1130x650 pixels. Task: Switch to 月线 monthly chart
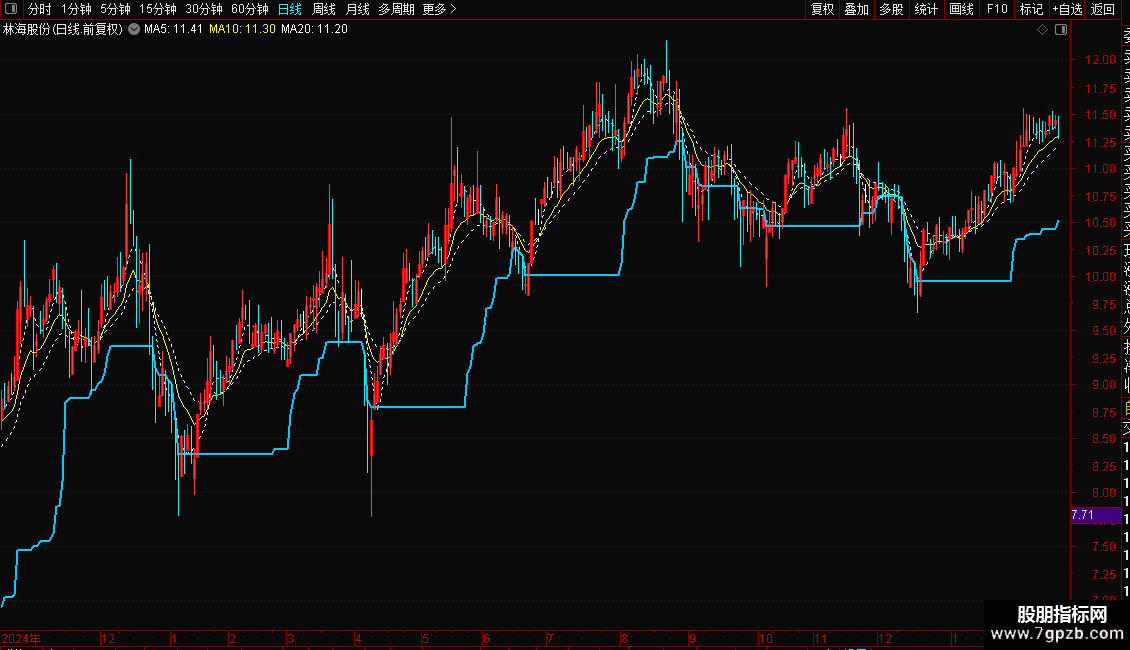click(x=357, y=9)
